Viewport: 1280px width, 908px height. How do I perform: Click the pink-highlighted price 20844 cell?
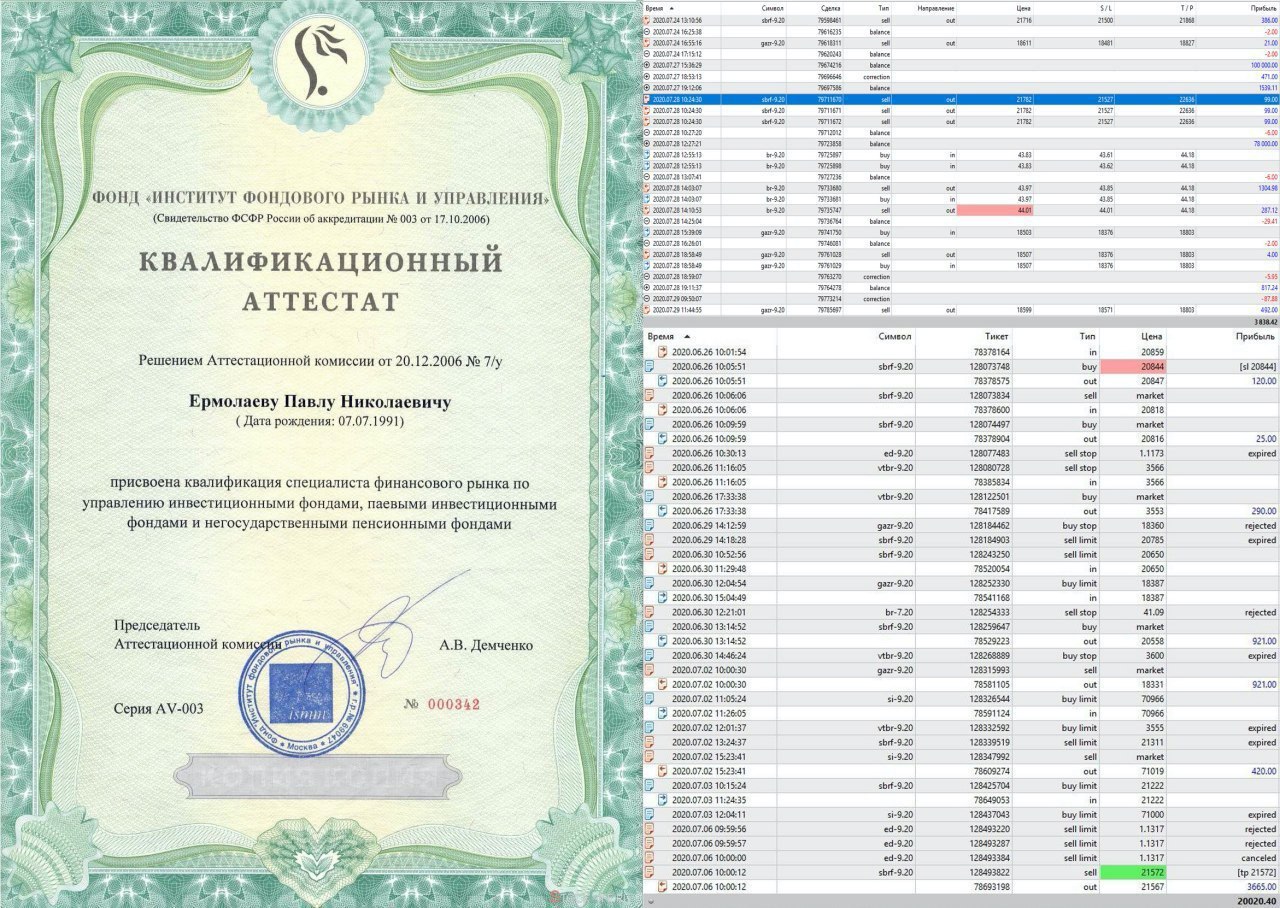[1134, 366]
